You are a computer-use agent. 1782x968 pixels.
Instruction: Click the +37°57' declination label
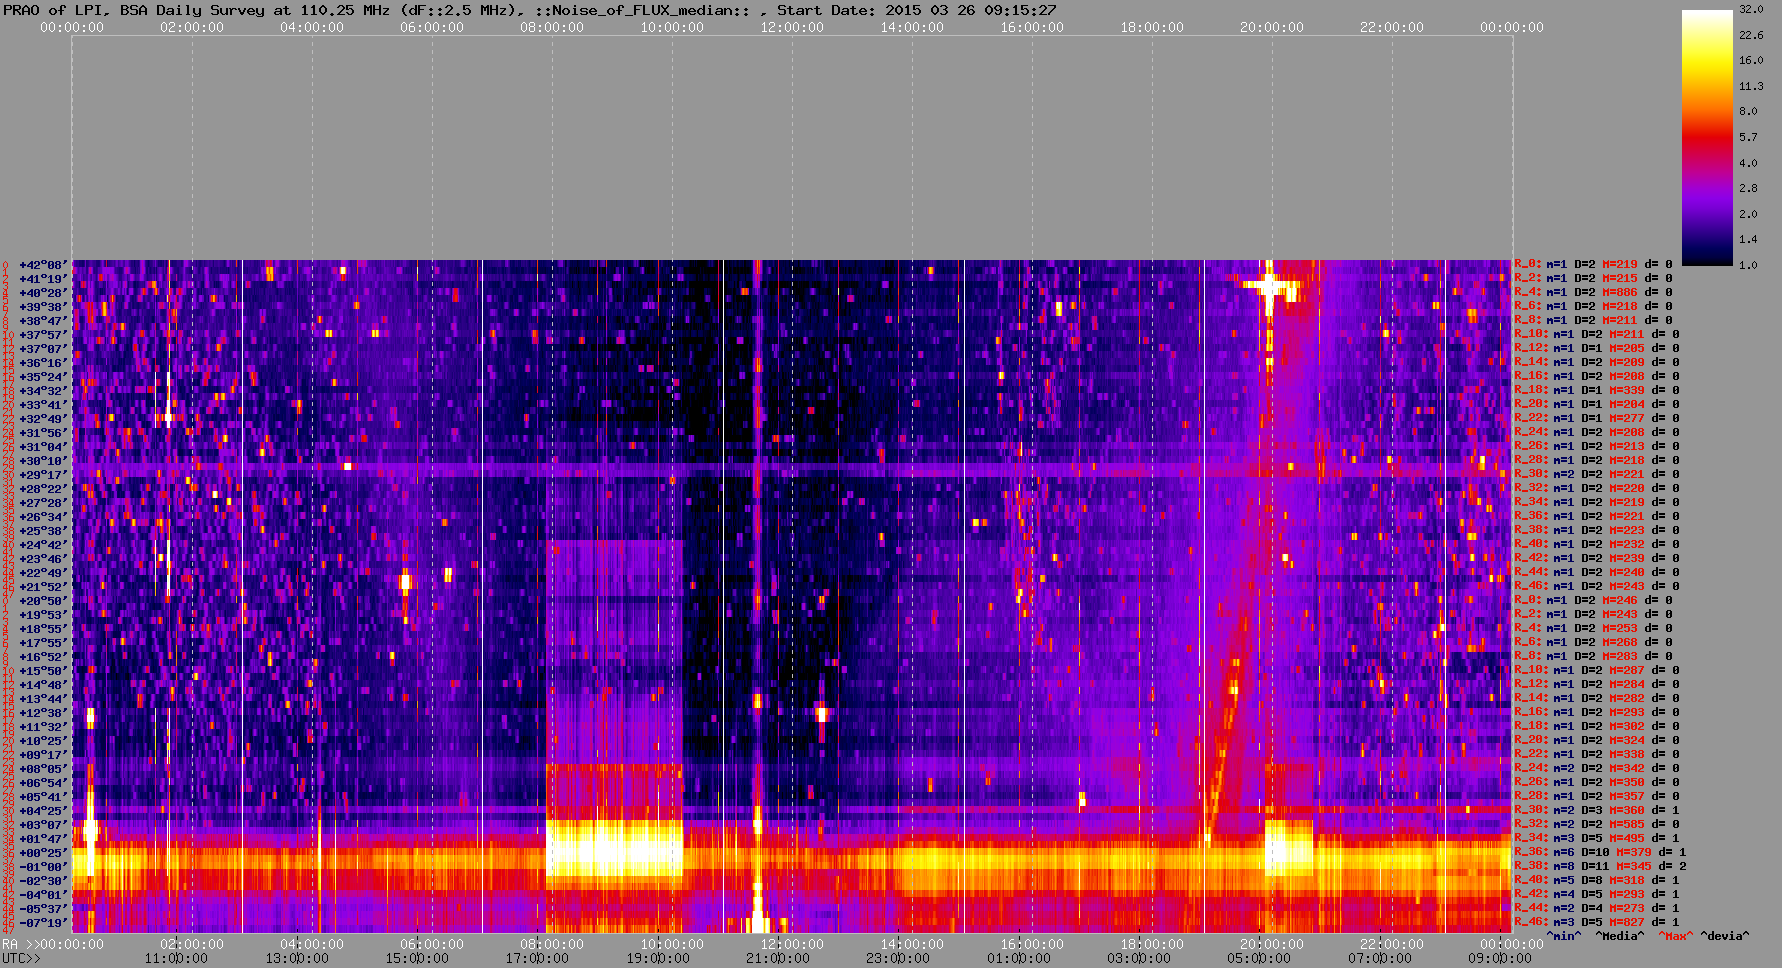pos(43,335)
